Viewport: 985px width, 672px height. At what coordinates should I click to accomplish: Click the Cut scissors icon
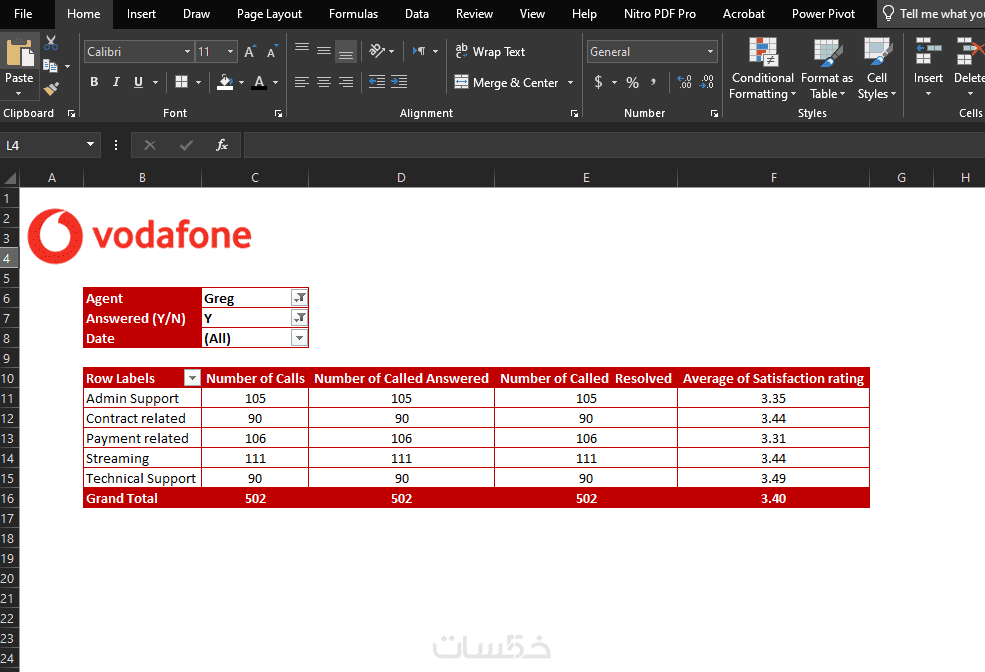click(51, 43)
